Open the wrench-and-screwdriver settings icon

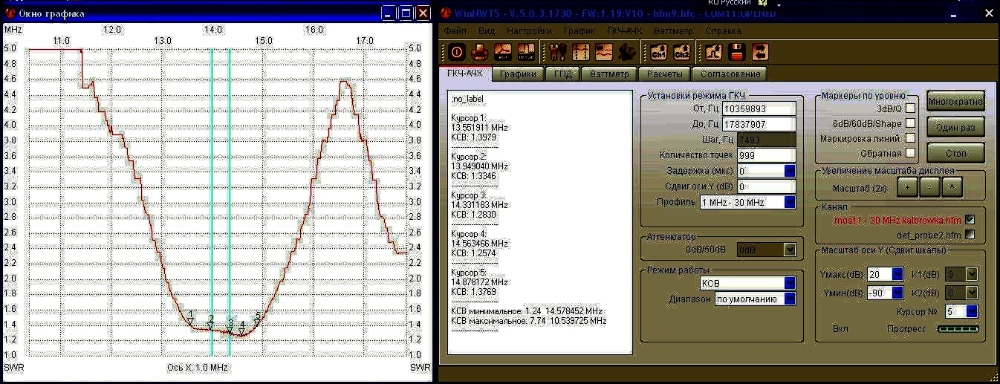pyautogui.click(x=558, y=52)
